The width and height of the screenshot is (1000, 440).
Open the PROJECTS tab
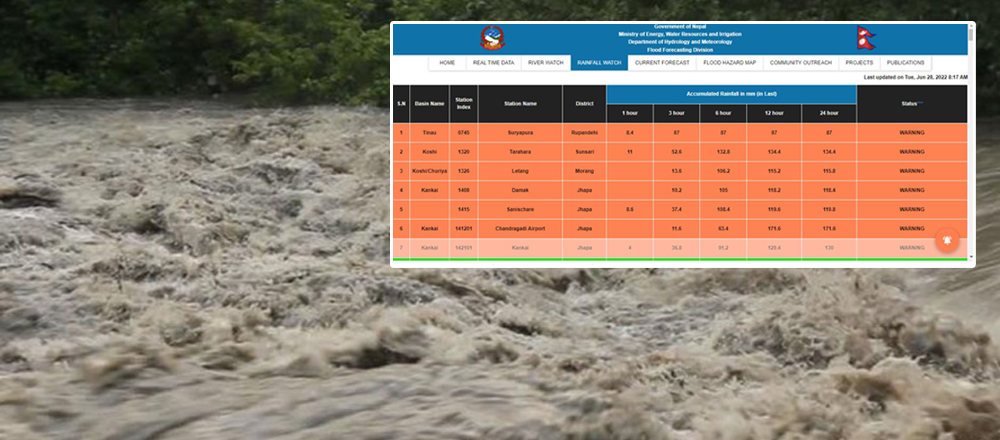[x=859, y=63]
